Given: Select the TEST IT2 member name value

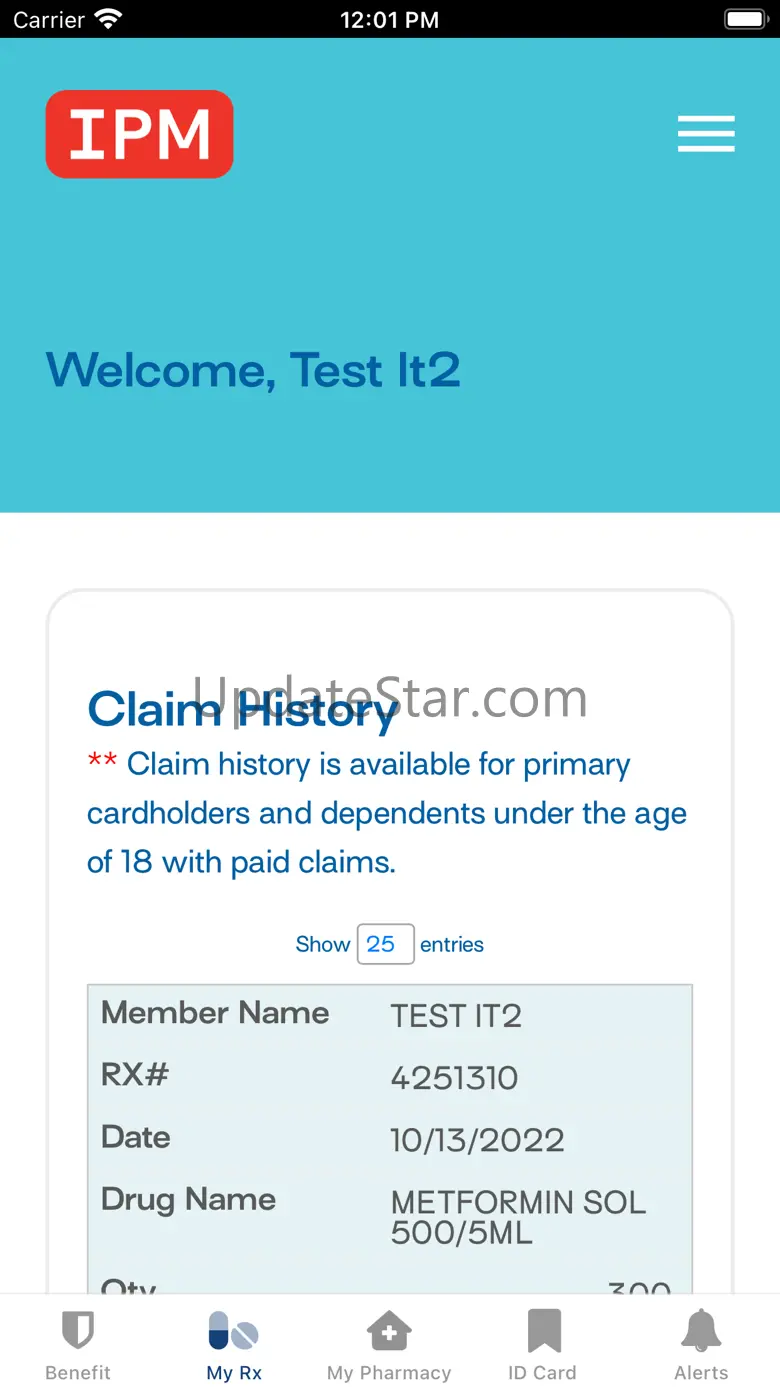Looking at the screenshot, I should tap(456, 1016).
